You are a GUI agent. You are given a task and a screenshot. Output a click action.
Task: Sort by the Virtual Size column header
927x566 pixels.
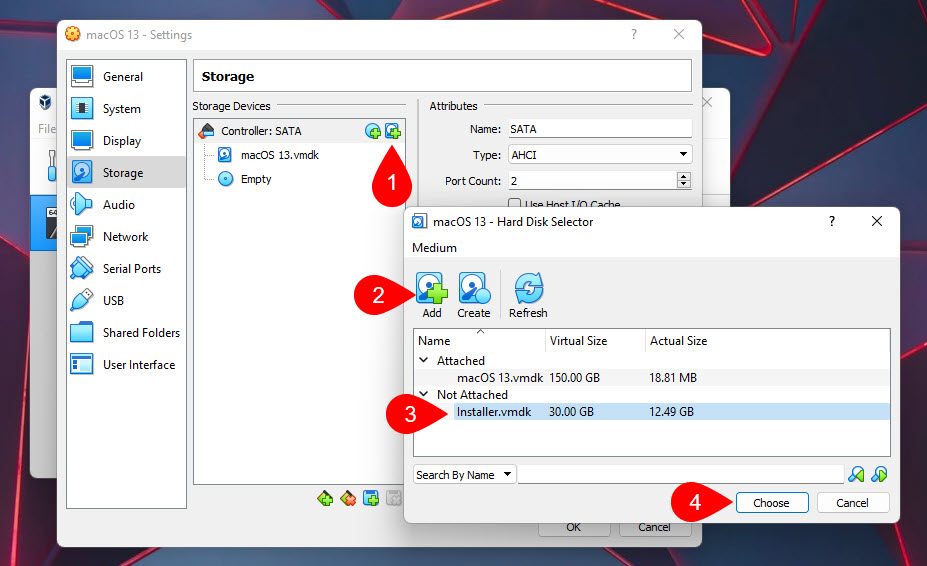tap(595, 341)
